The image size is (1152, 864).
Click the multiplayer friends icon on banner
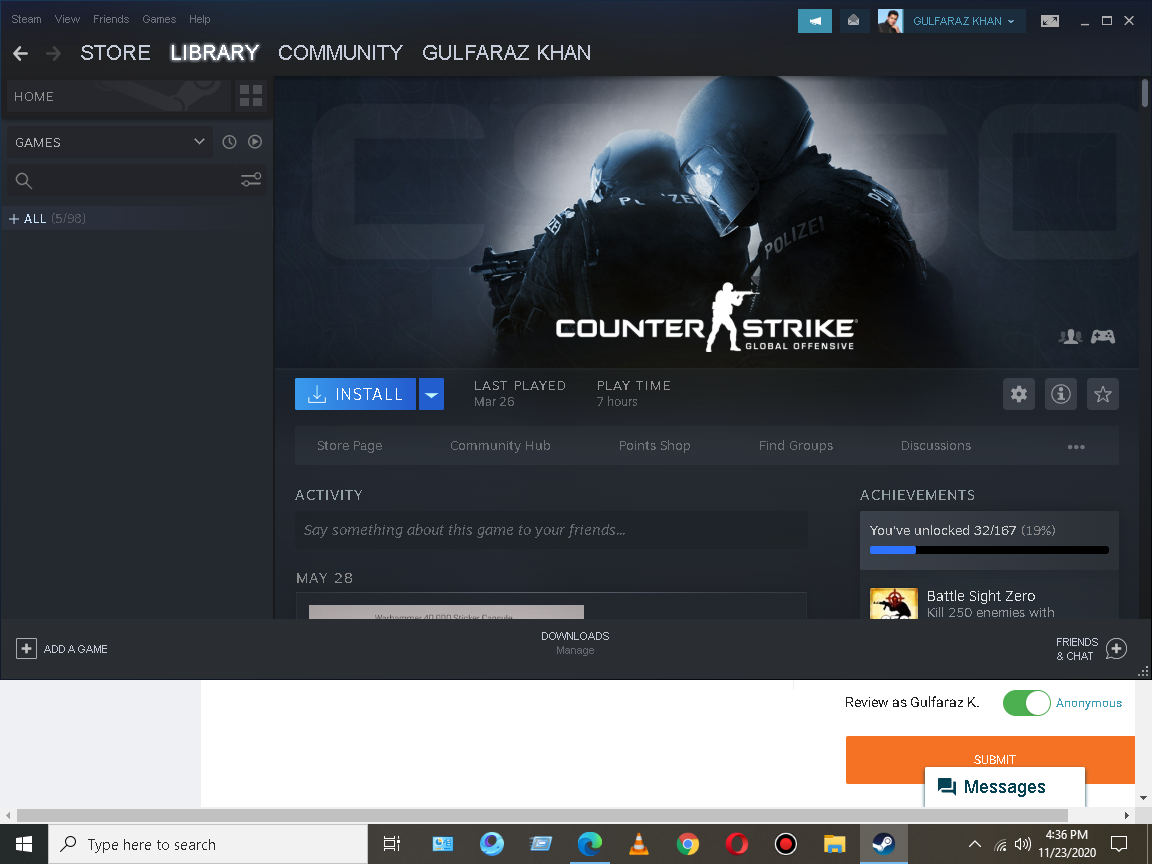tap(1070, 336)
